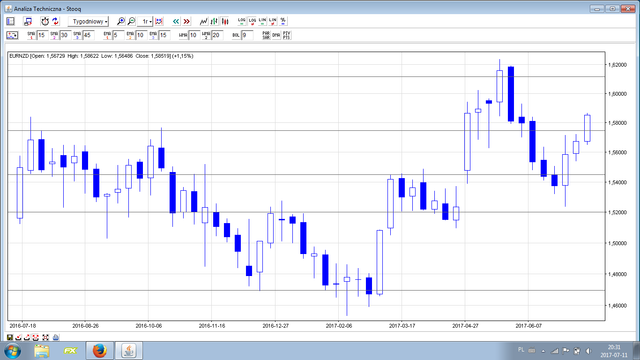Click the 2016-07-18 date label

pos(22,326)
